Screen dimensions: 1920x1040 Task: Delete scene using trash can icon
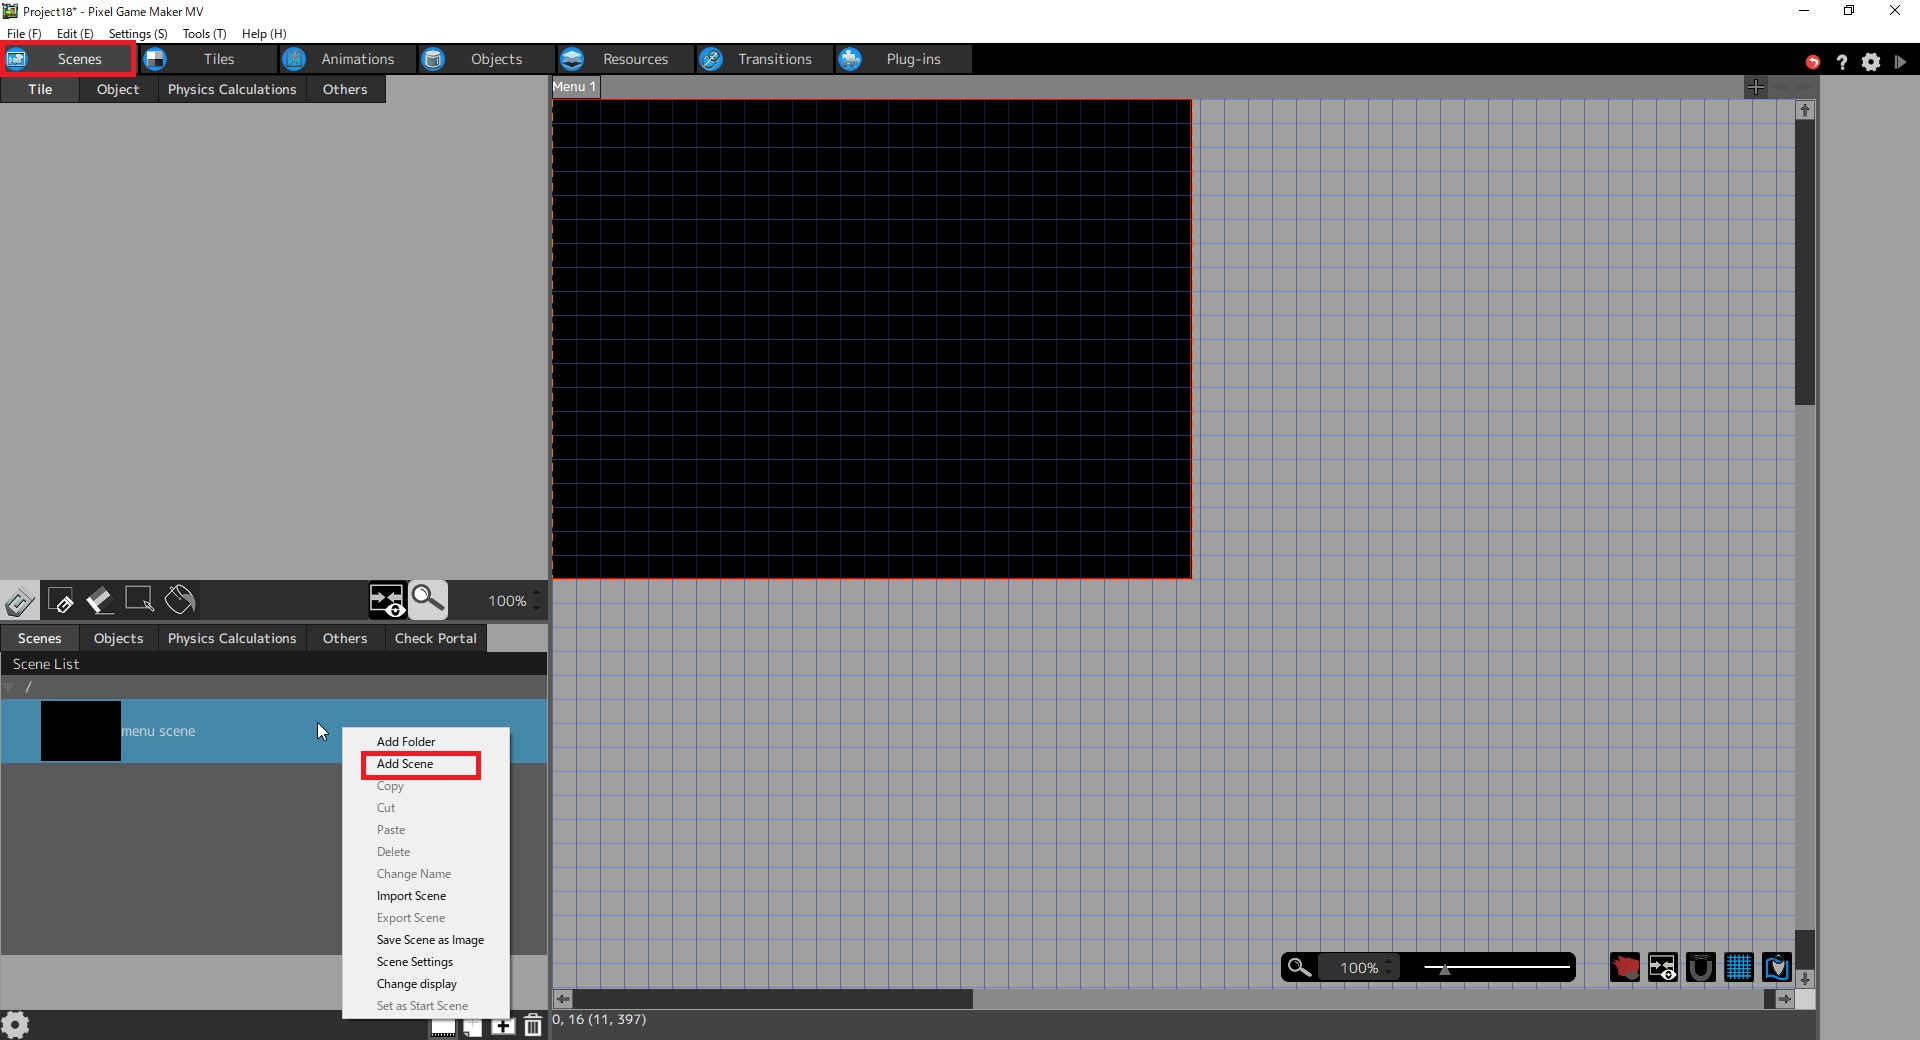[x=533, y=1025]
